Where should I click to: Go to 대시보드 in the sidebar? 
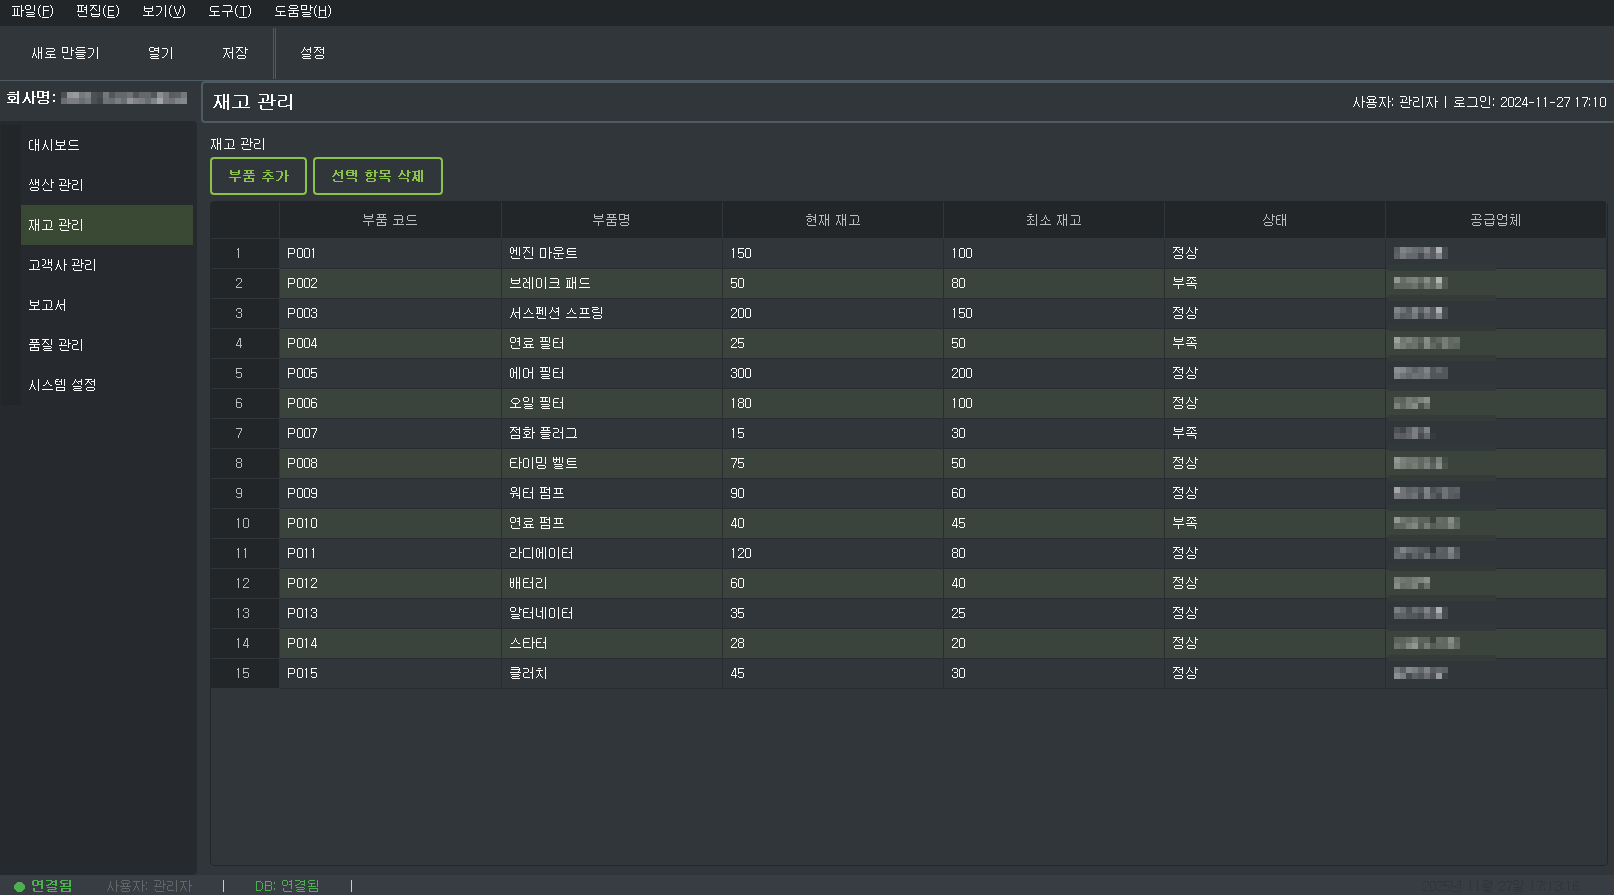(54, 145)
